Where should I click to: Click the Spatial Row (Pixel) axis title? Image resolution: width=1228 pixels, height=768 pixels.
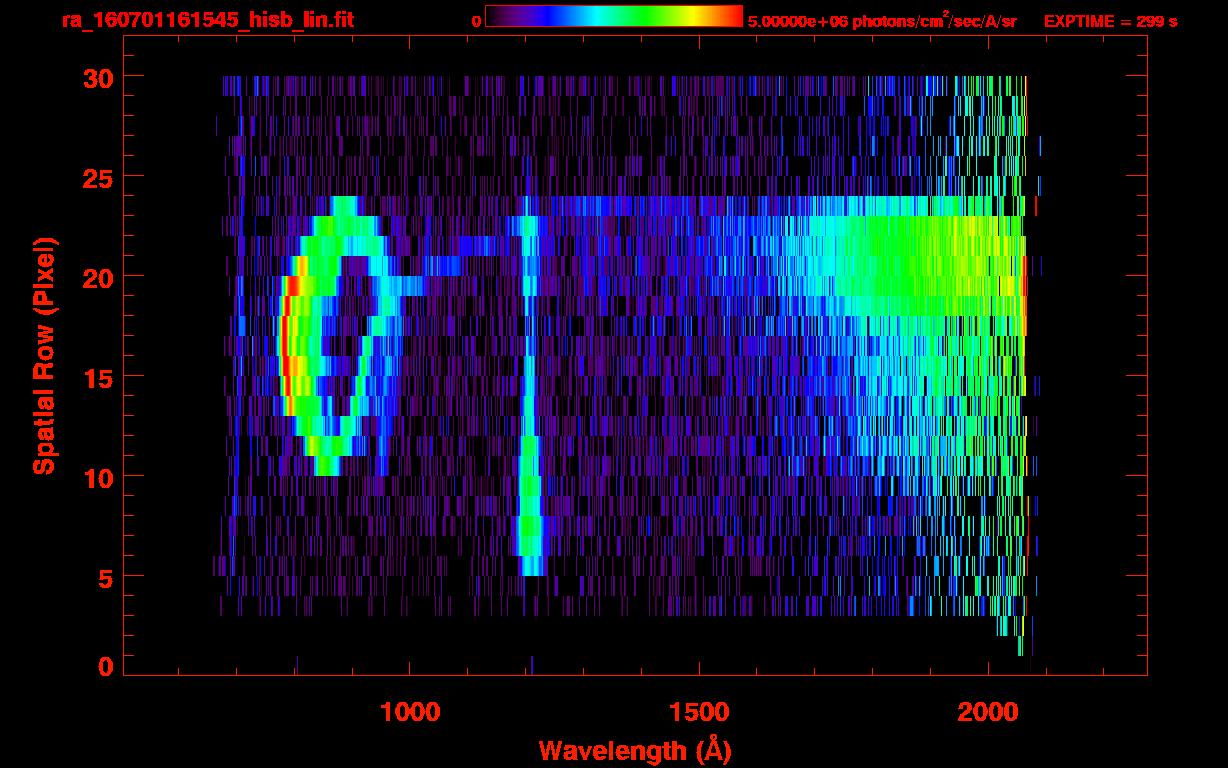pos(44,355)
